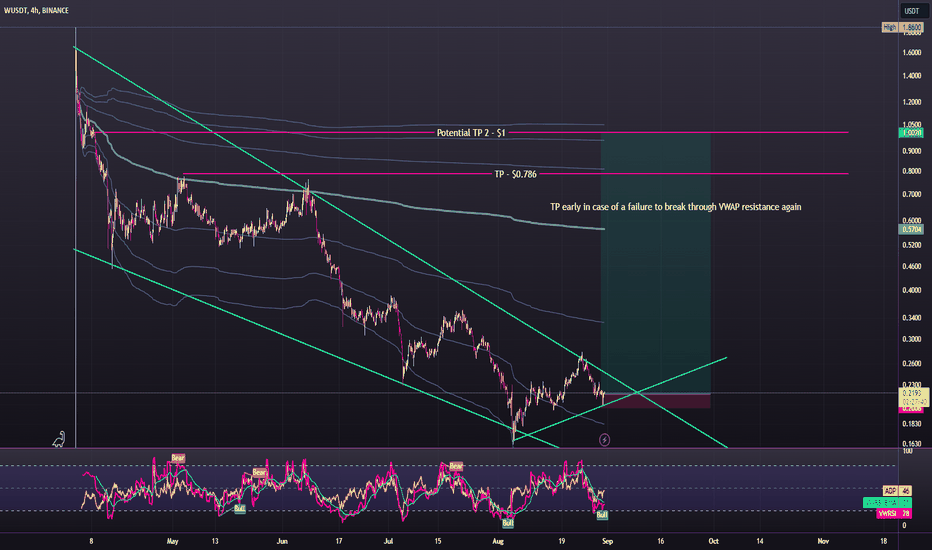Click the Bull signal label near Aug
Viewport: 932px width, 550px height.
508,523
